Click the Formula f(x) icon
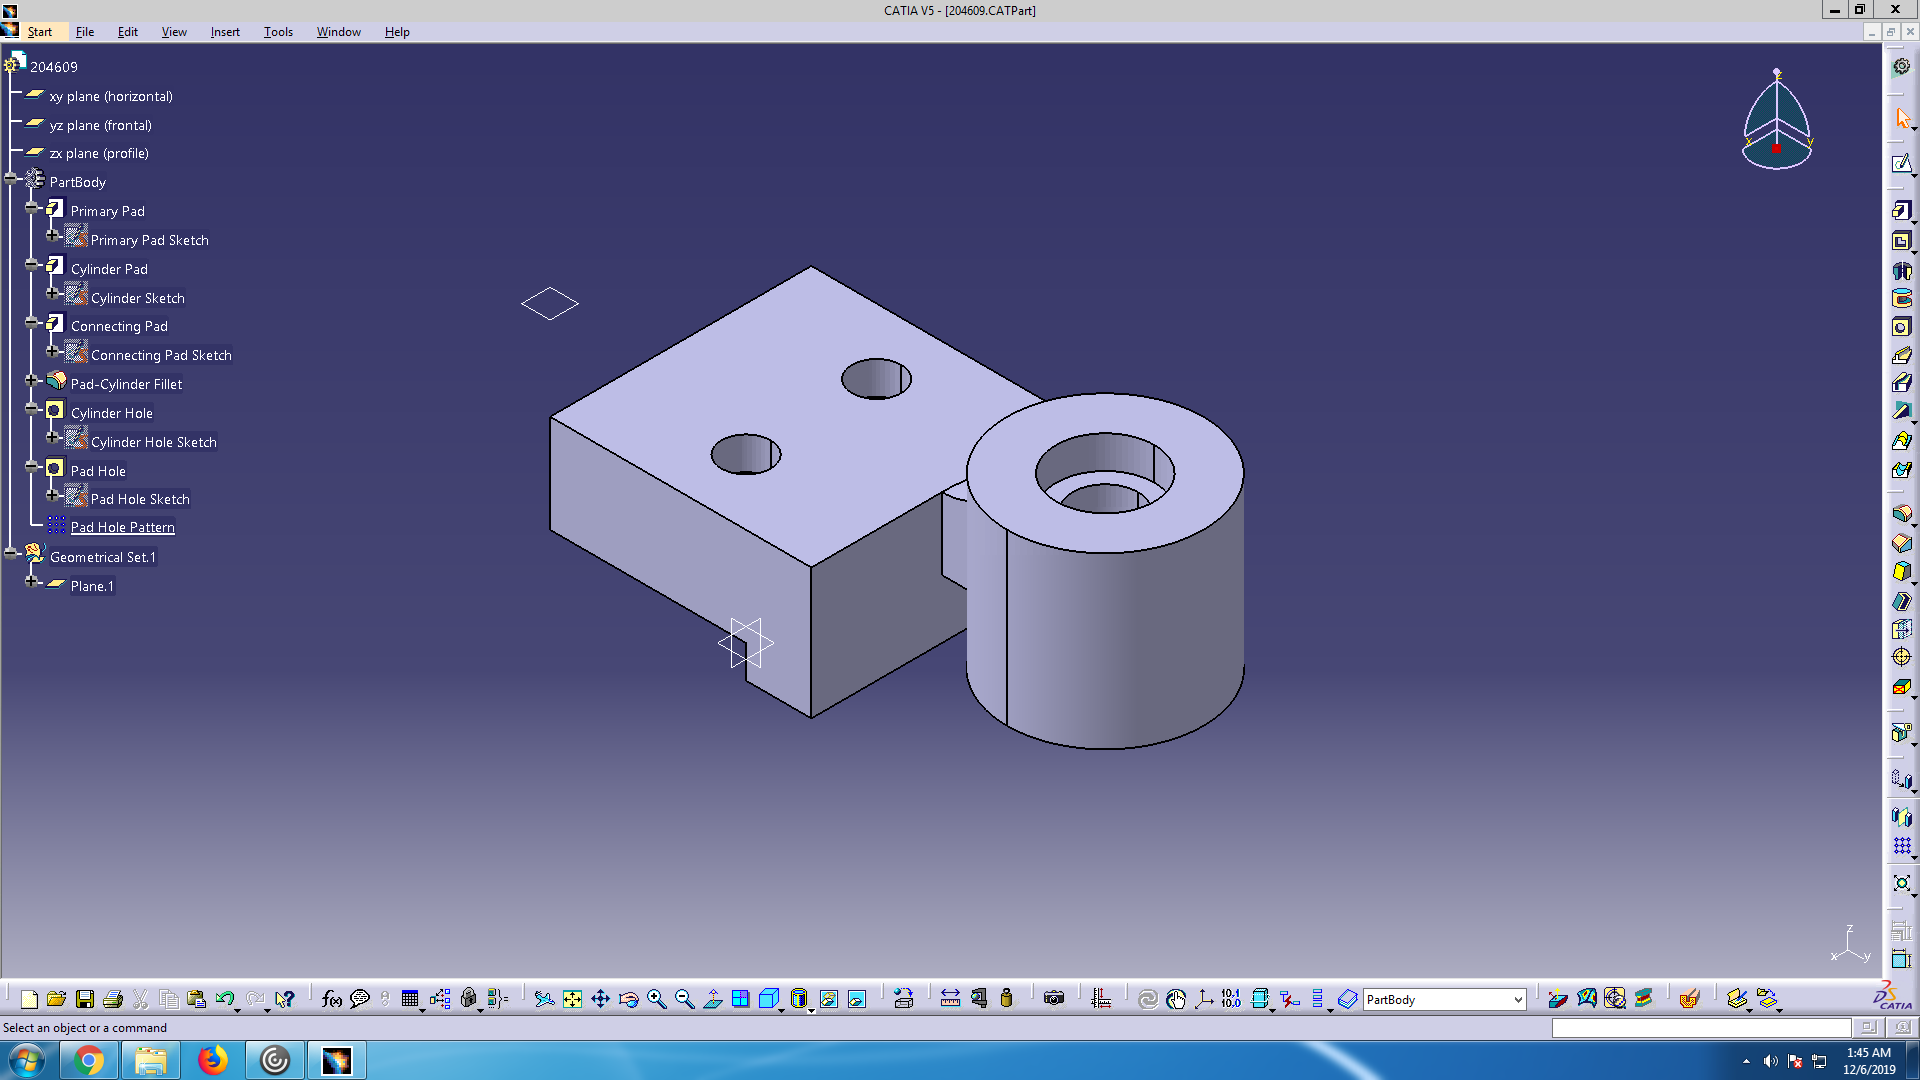The height and width of the screenshot is (1080, 1920). point(331,999)
